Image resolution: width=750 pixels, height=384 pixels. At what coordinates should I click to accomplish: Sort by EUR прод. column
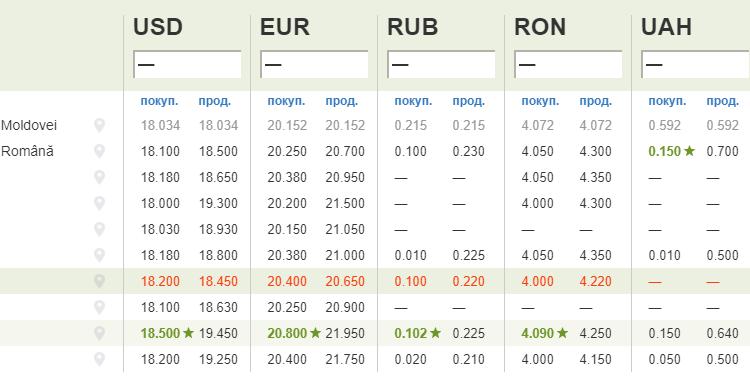pyautogui.click(x=342, y=101)
